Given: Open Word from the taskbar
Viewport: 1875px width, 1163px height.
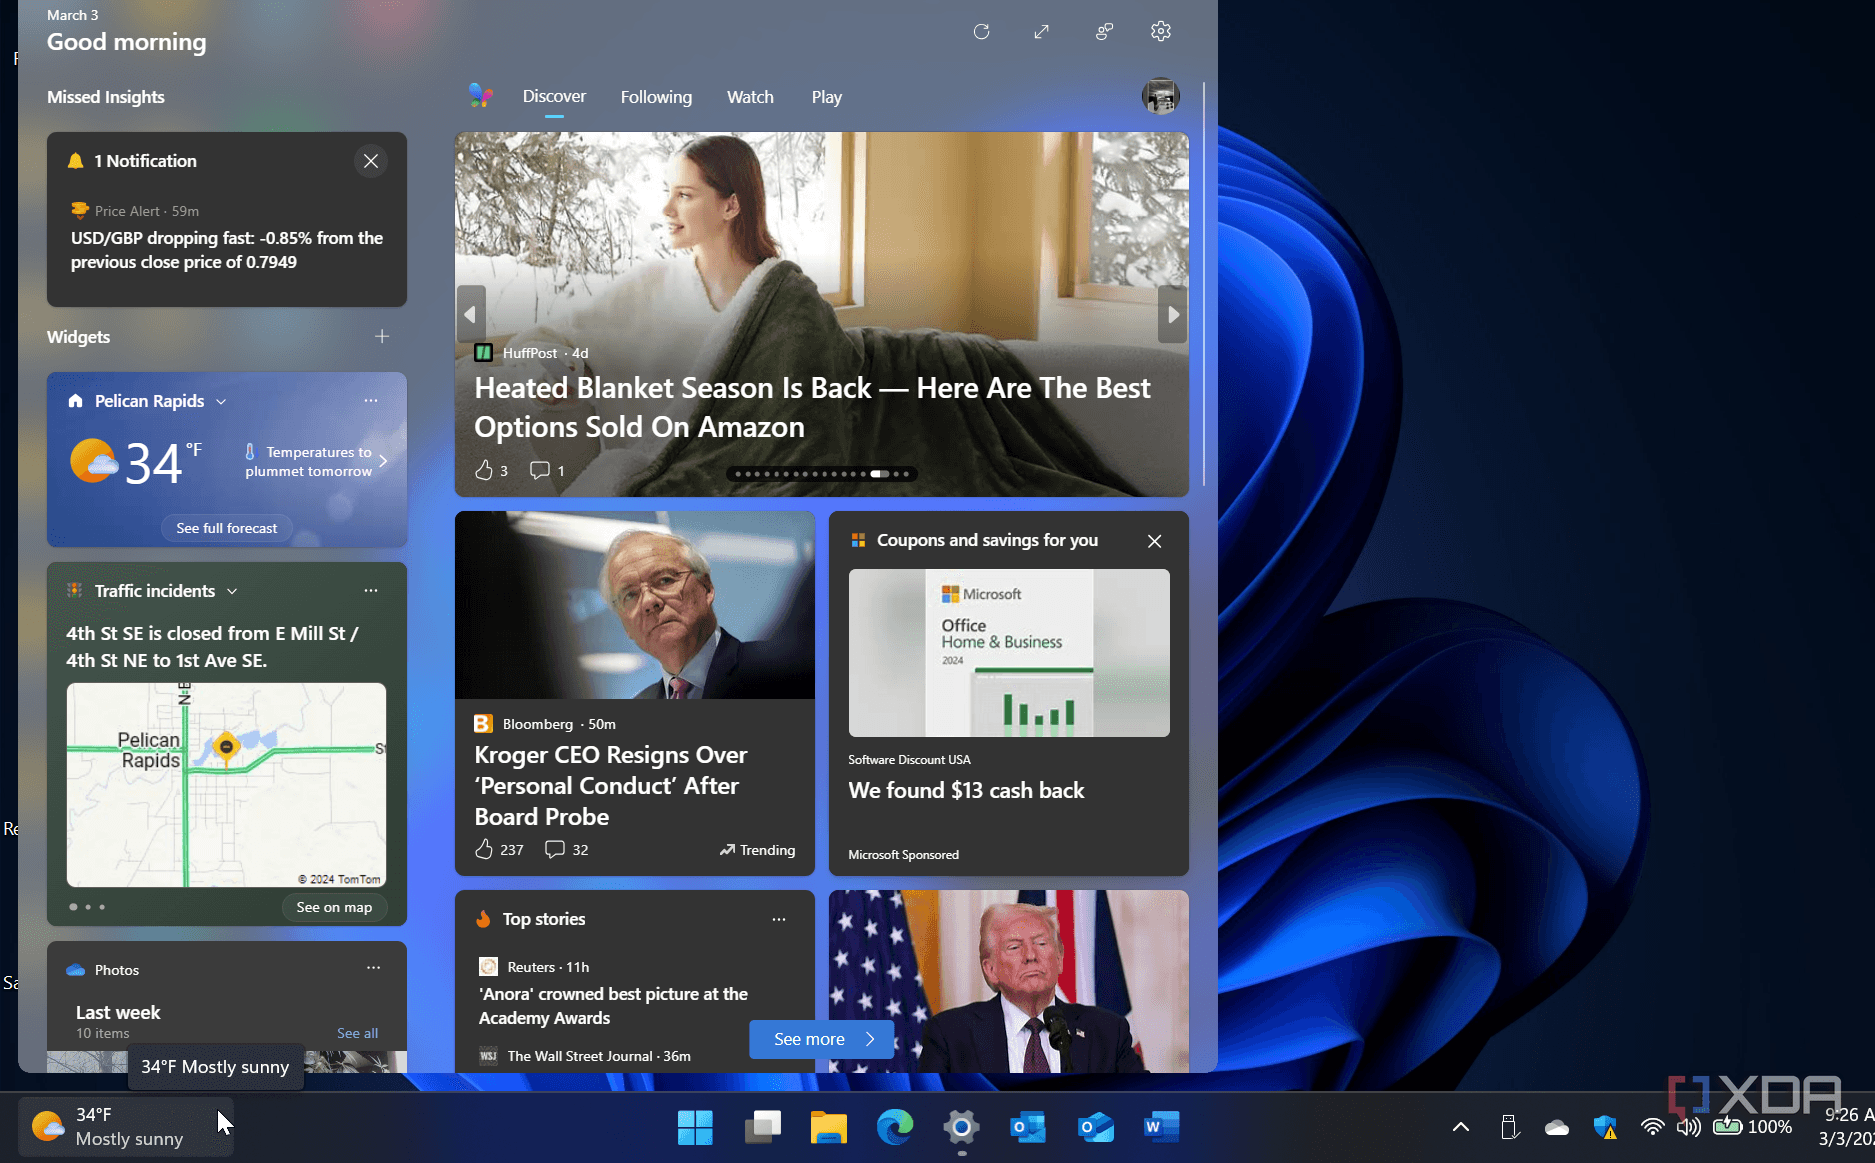Looking at the screenshot, I should pos(1161,1128).
